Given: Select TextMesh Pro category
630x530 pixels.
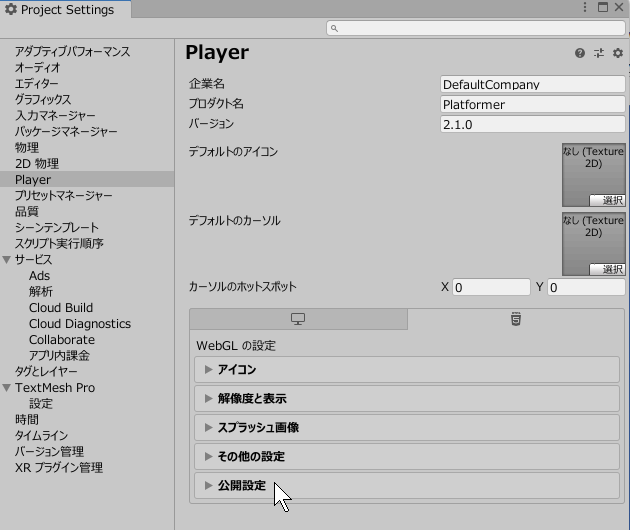Looking at the screenshot, I should 55,388.
